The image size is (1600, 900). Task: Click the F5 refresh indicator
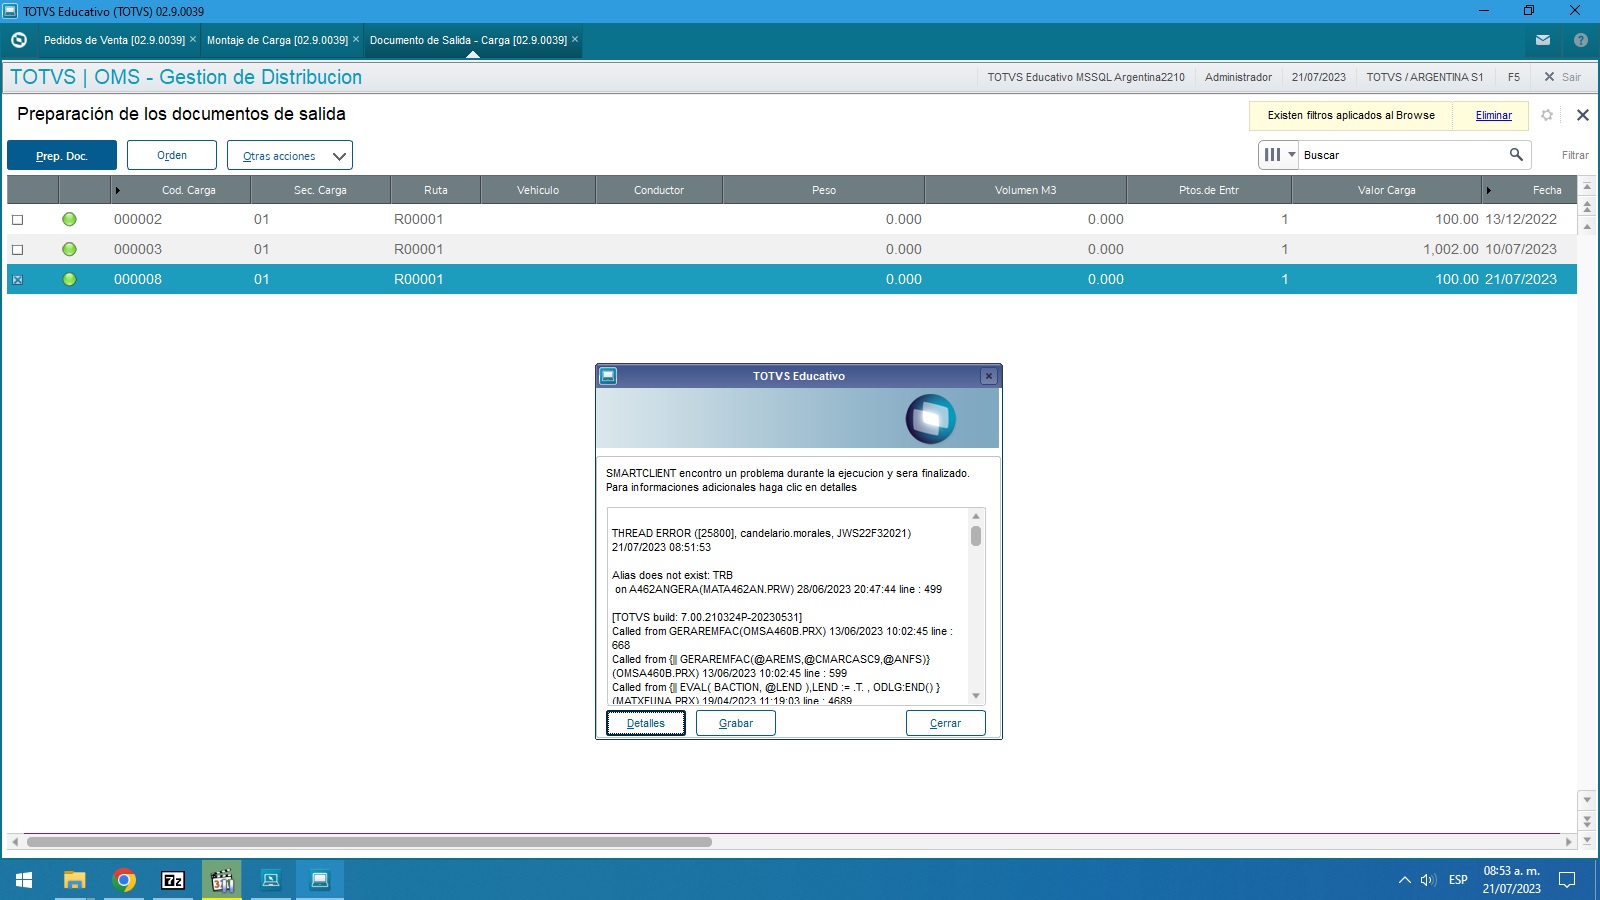click(1514, 77)
